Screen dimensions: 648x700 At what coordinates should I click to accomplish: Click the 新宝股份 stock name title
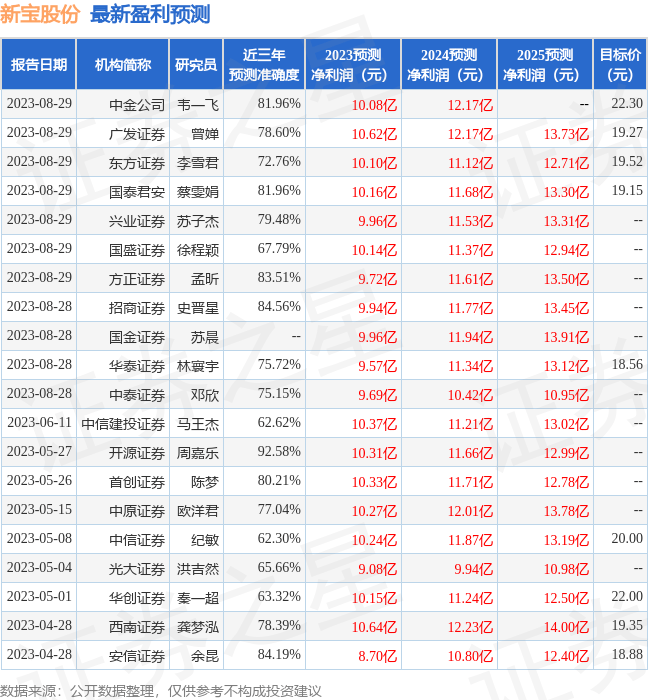coord(41,15)
